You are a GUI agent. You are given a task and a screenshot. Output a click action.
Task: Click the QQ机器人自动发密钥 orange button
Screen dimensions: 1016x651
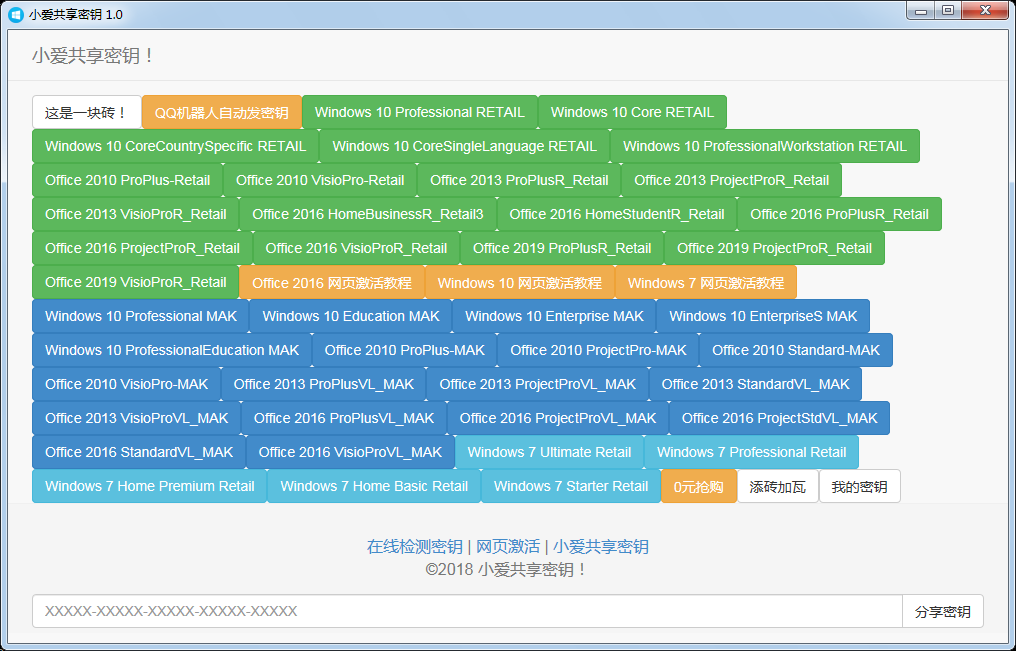tap(221, 113)
